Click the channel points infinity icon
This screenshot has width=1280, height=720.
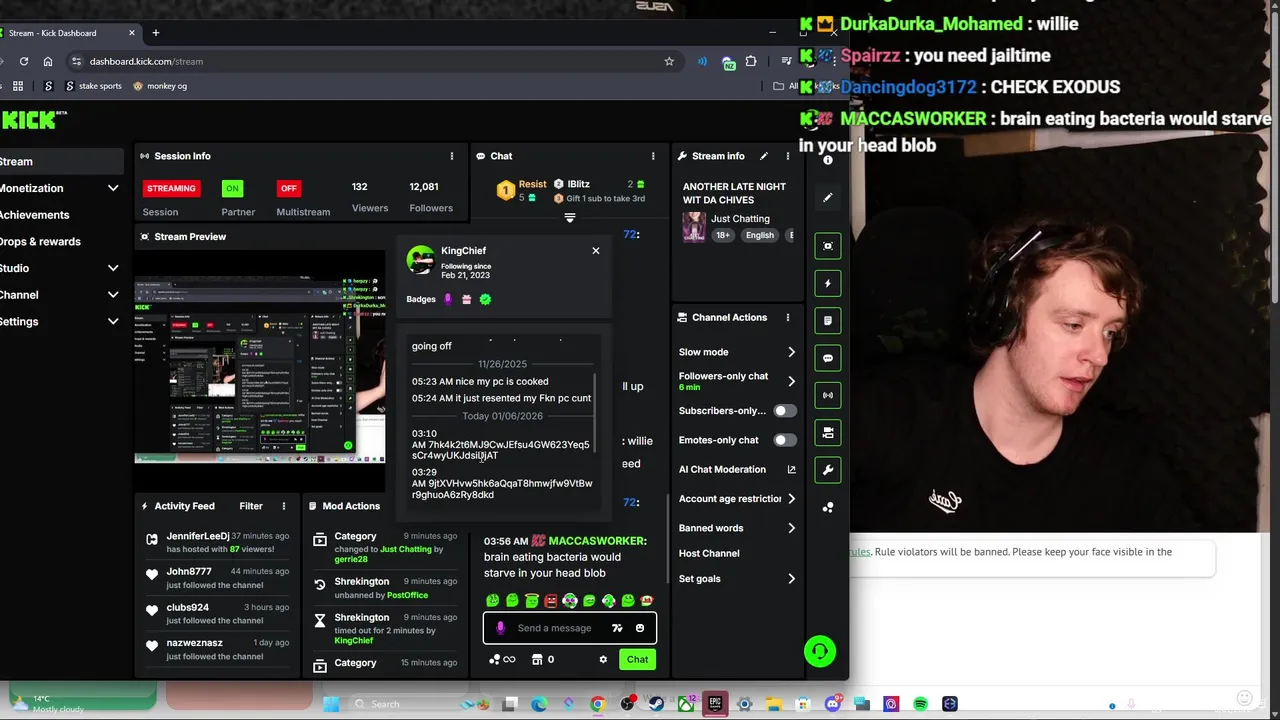click(502, 659)
